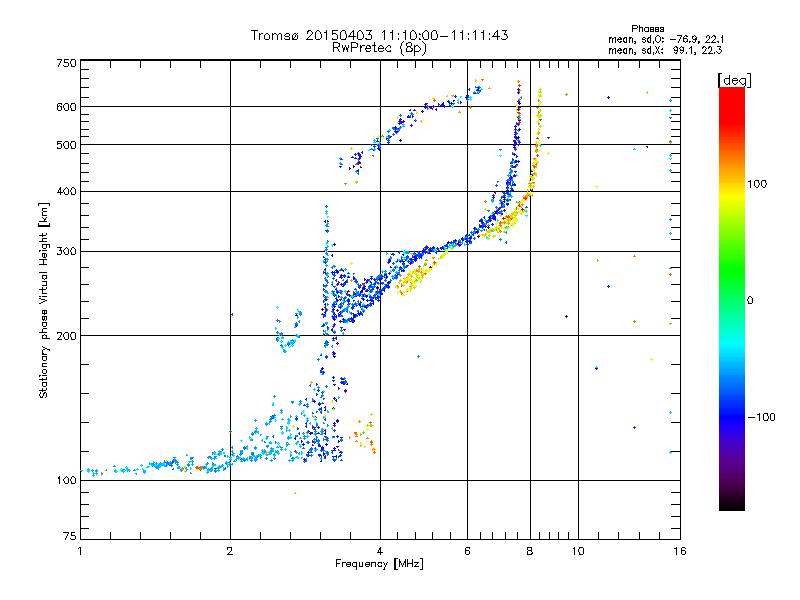Select the subtitle 'RwPretec (8p)'
Viewport: 800px width, 600px height.
tap(379, 48)
